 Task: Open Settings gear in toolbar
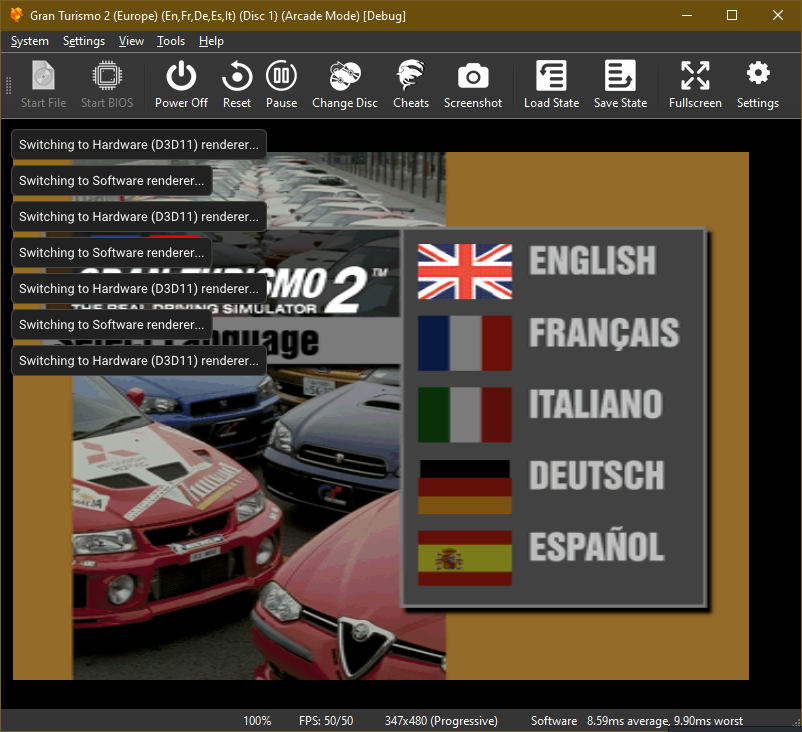point(758,84)
